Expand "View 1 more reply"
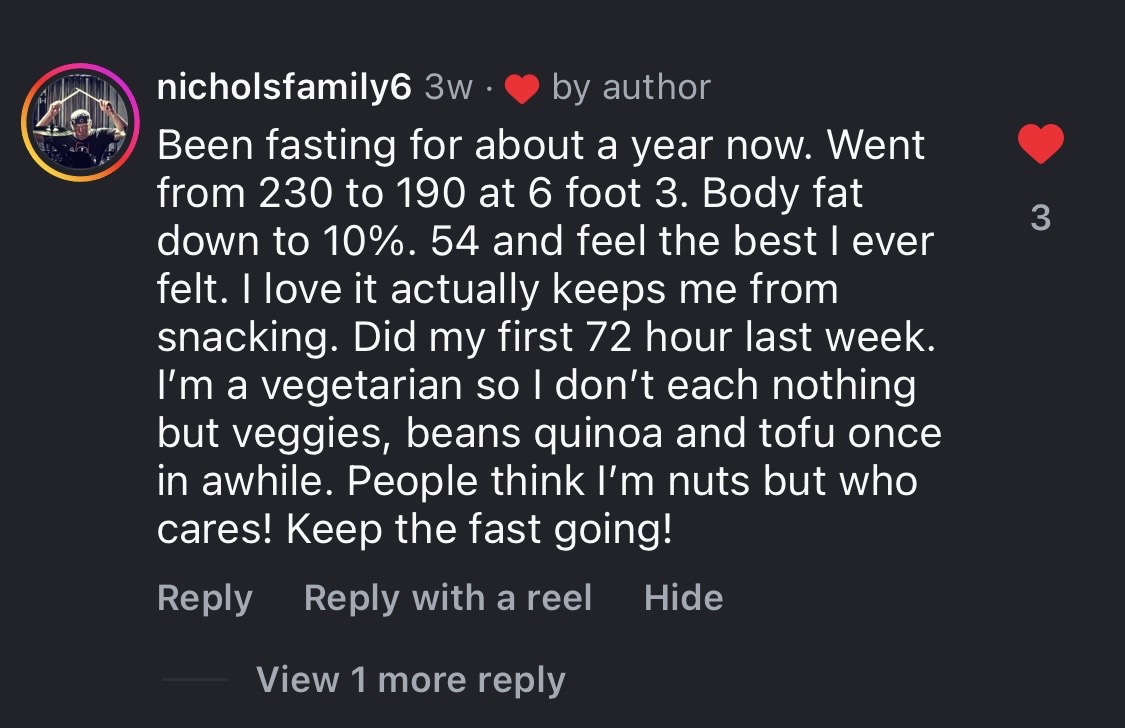The width and height of the screenshot is (1125, 728). point(410,680)
